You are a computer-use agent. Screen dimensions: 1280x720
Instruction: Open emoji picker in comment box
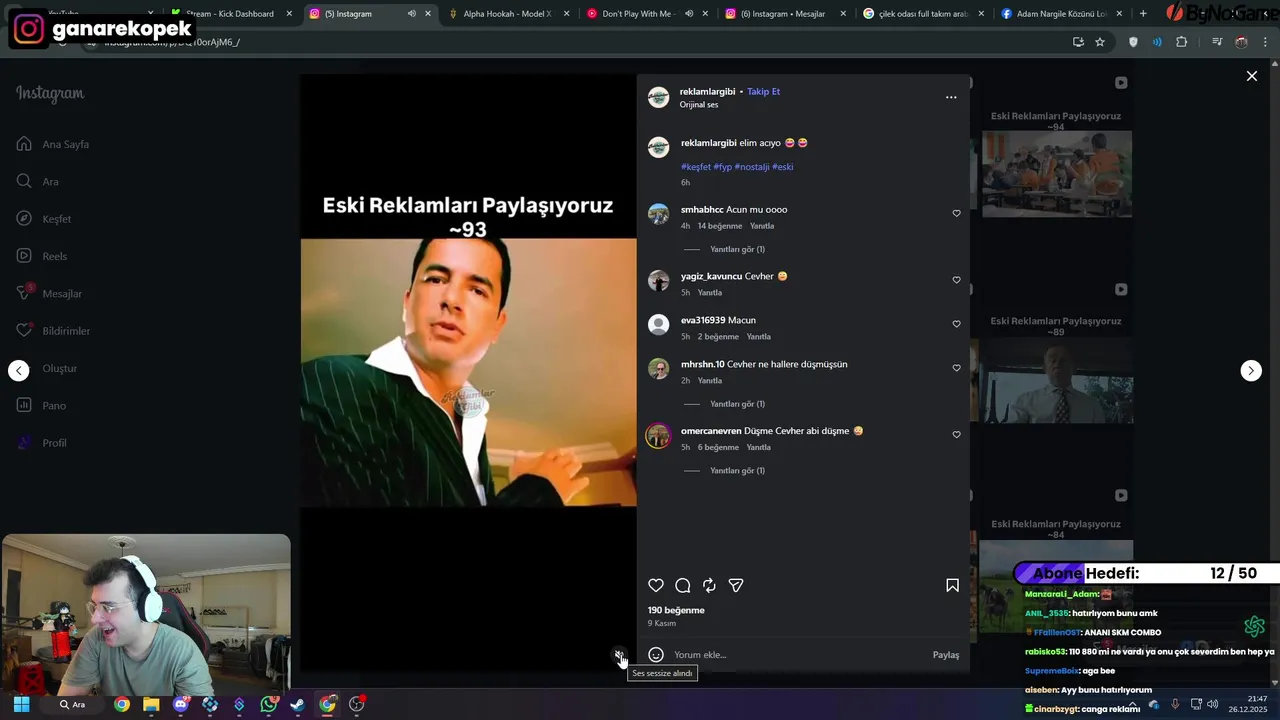coord(656,655)
